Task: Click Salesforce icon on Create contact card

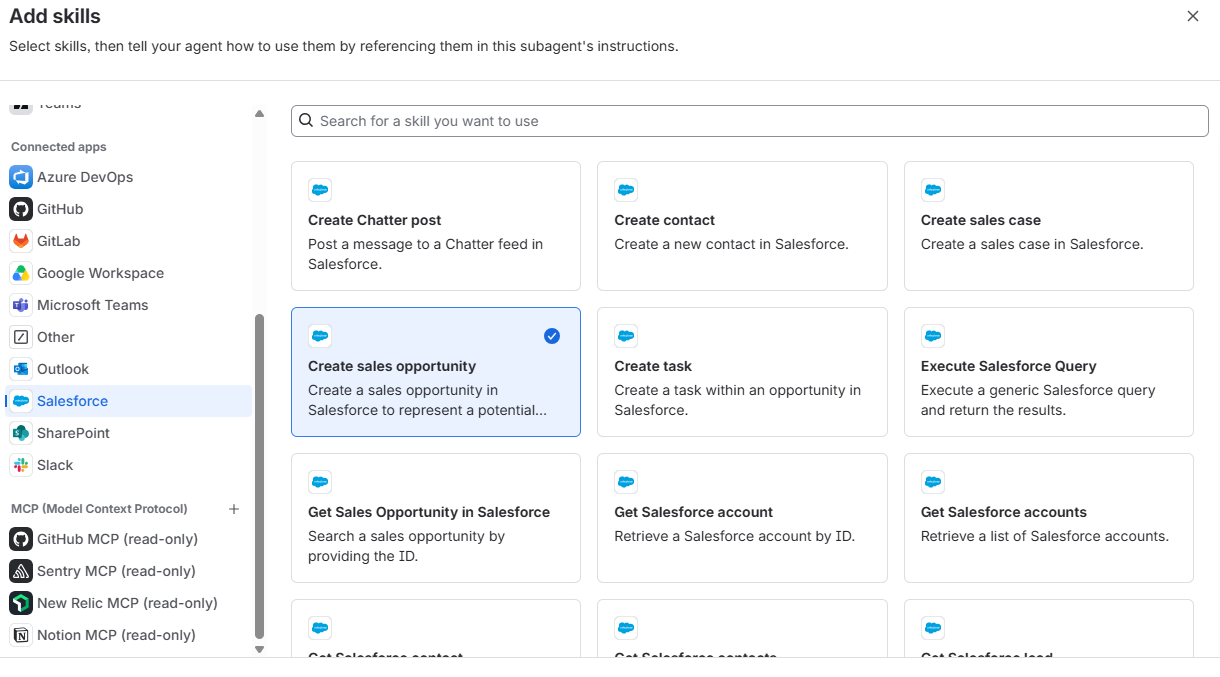Action: coord(626,190)
